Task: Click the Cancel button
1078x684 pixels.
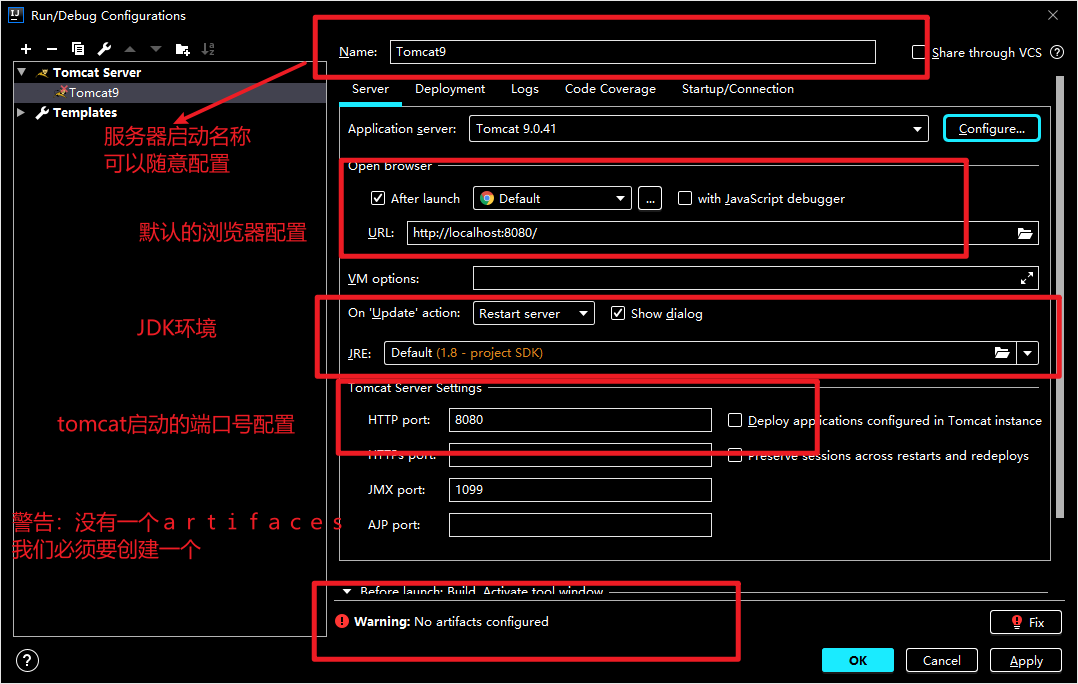Action: [941, 660]
